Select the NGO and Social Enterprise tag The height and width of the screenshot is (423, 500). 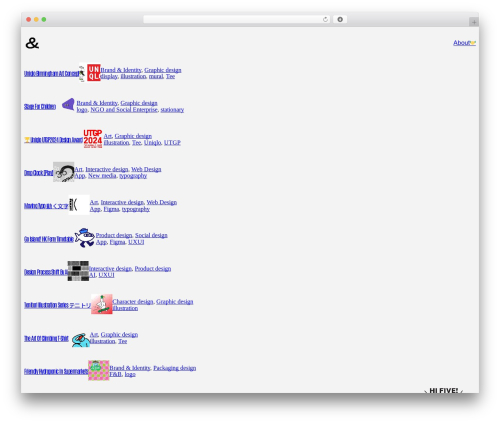[124, 109]
